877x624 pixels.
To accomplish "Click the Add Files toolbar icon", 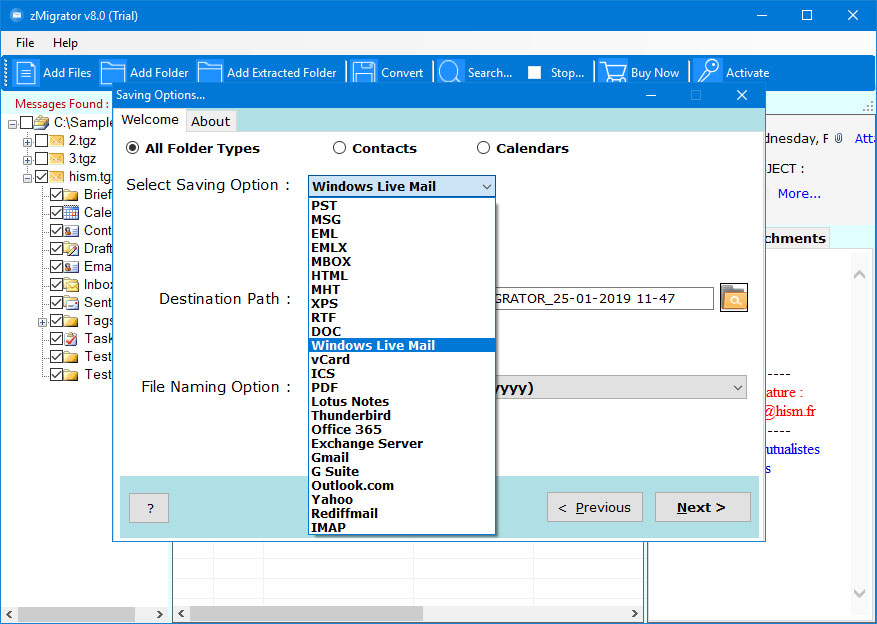I will coord(26,73).
